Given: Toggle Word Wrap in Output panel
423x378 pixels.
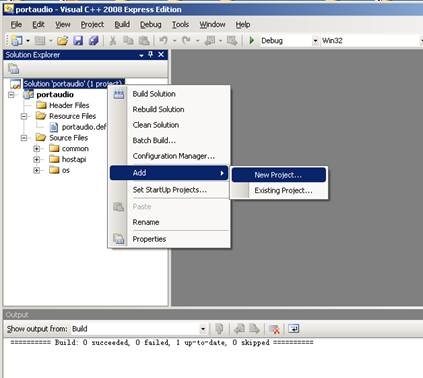Looking at the screenshot, I should [x=293, y=329].
